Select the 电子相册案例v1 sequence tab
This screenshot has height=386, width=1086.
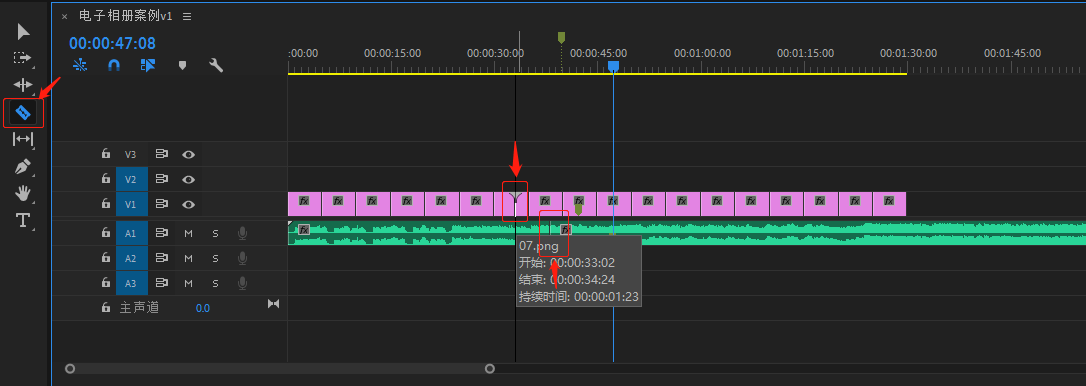click(125, 16)
